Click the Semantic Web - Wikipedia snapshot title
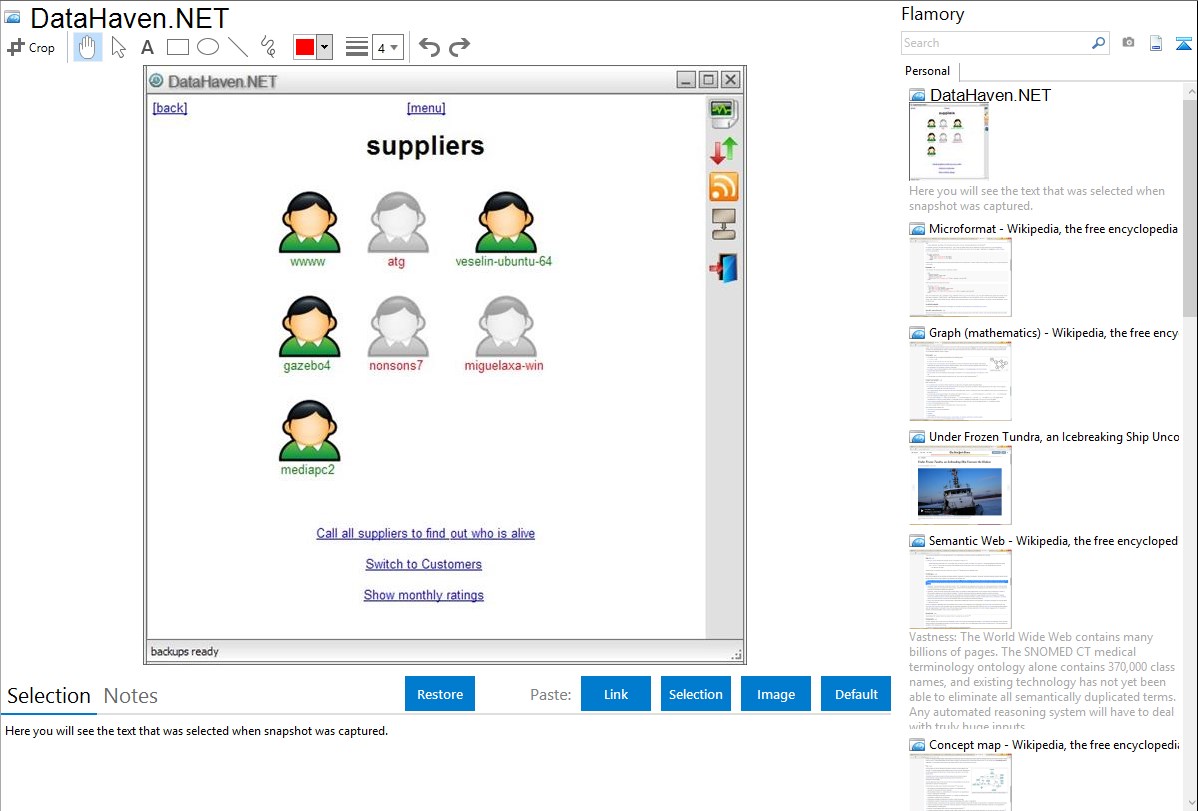1198x811 pixels. click(1053, 540)
